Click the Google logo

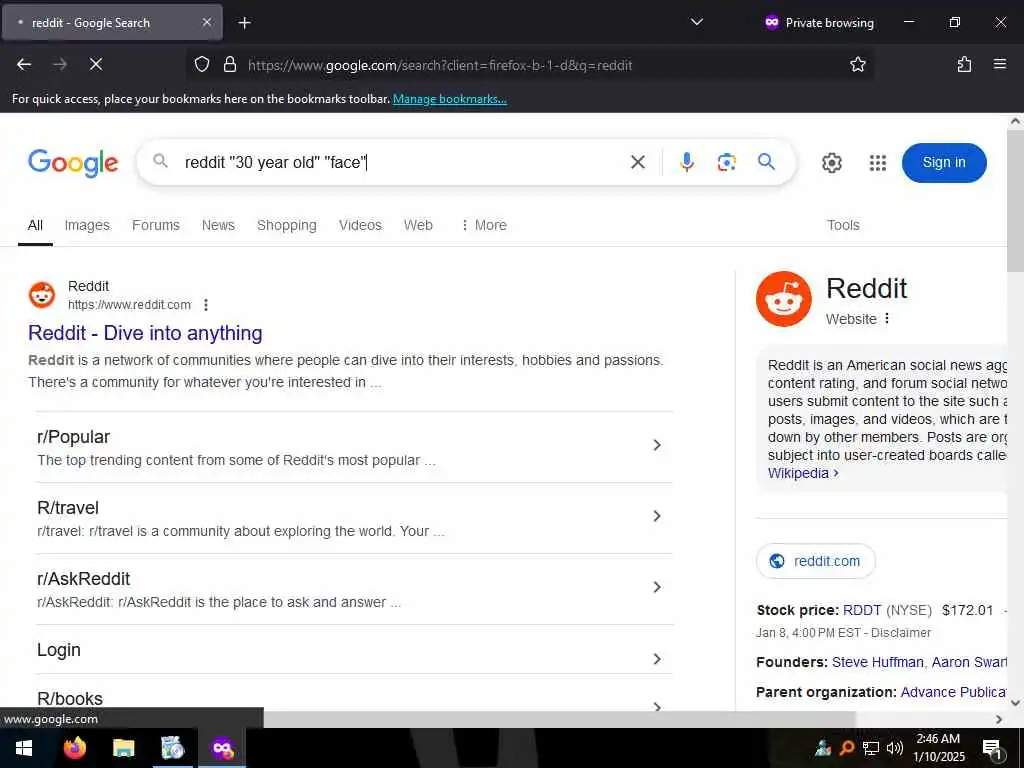(x=73, y=163)
